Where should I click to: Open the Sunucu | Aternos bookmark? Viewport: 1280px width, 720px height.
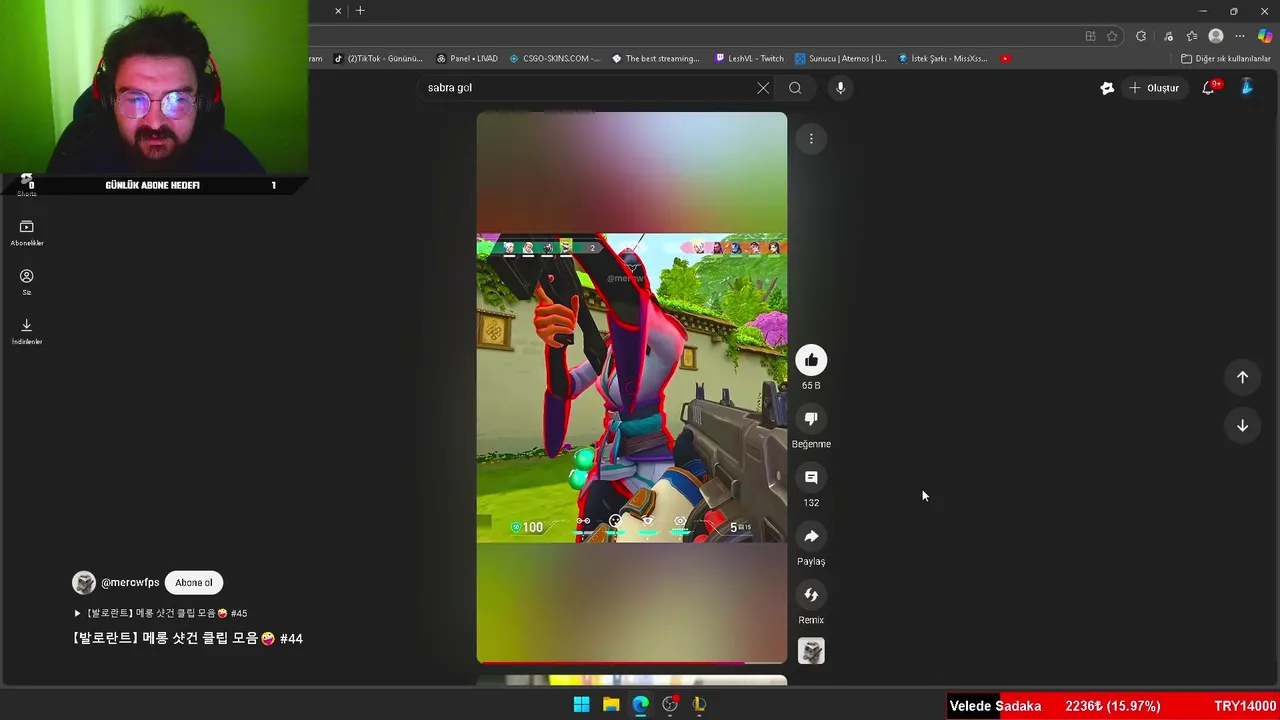[x=841, y=58]
